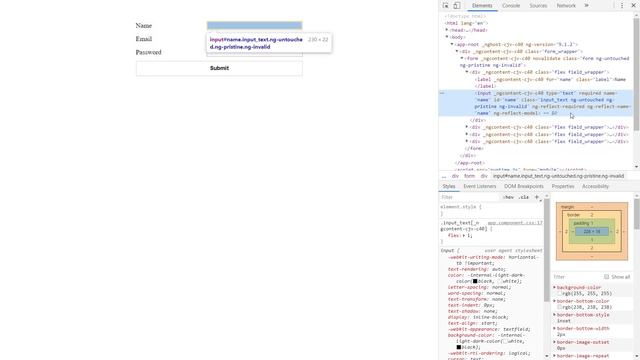Expand computed border-bottom-width property

554,328
